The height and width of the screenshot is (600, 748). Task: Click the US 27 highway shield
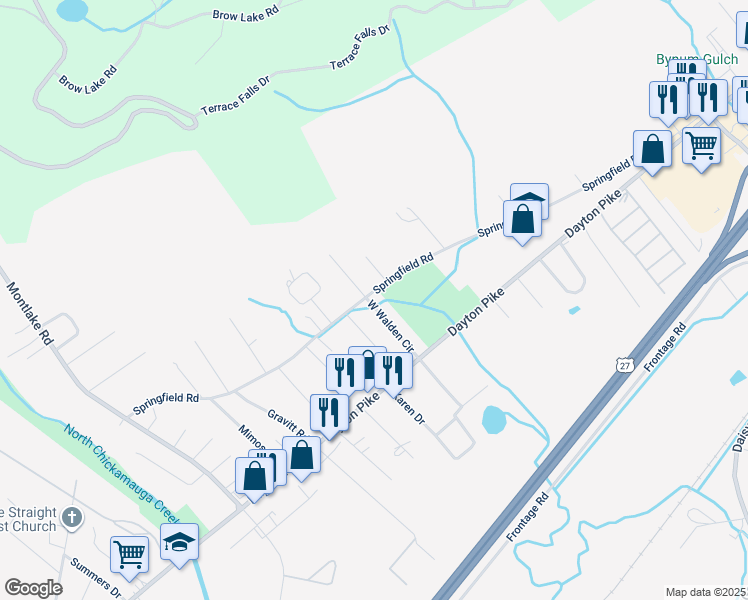[625, 365]
